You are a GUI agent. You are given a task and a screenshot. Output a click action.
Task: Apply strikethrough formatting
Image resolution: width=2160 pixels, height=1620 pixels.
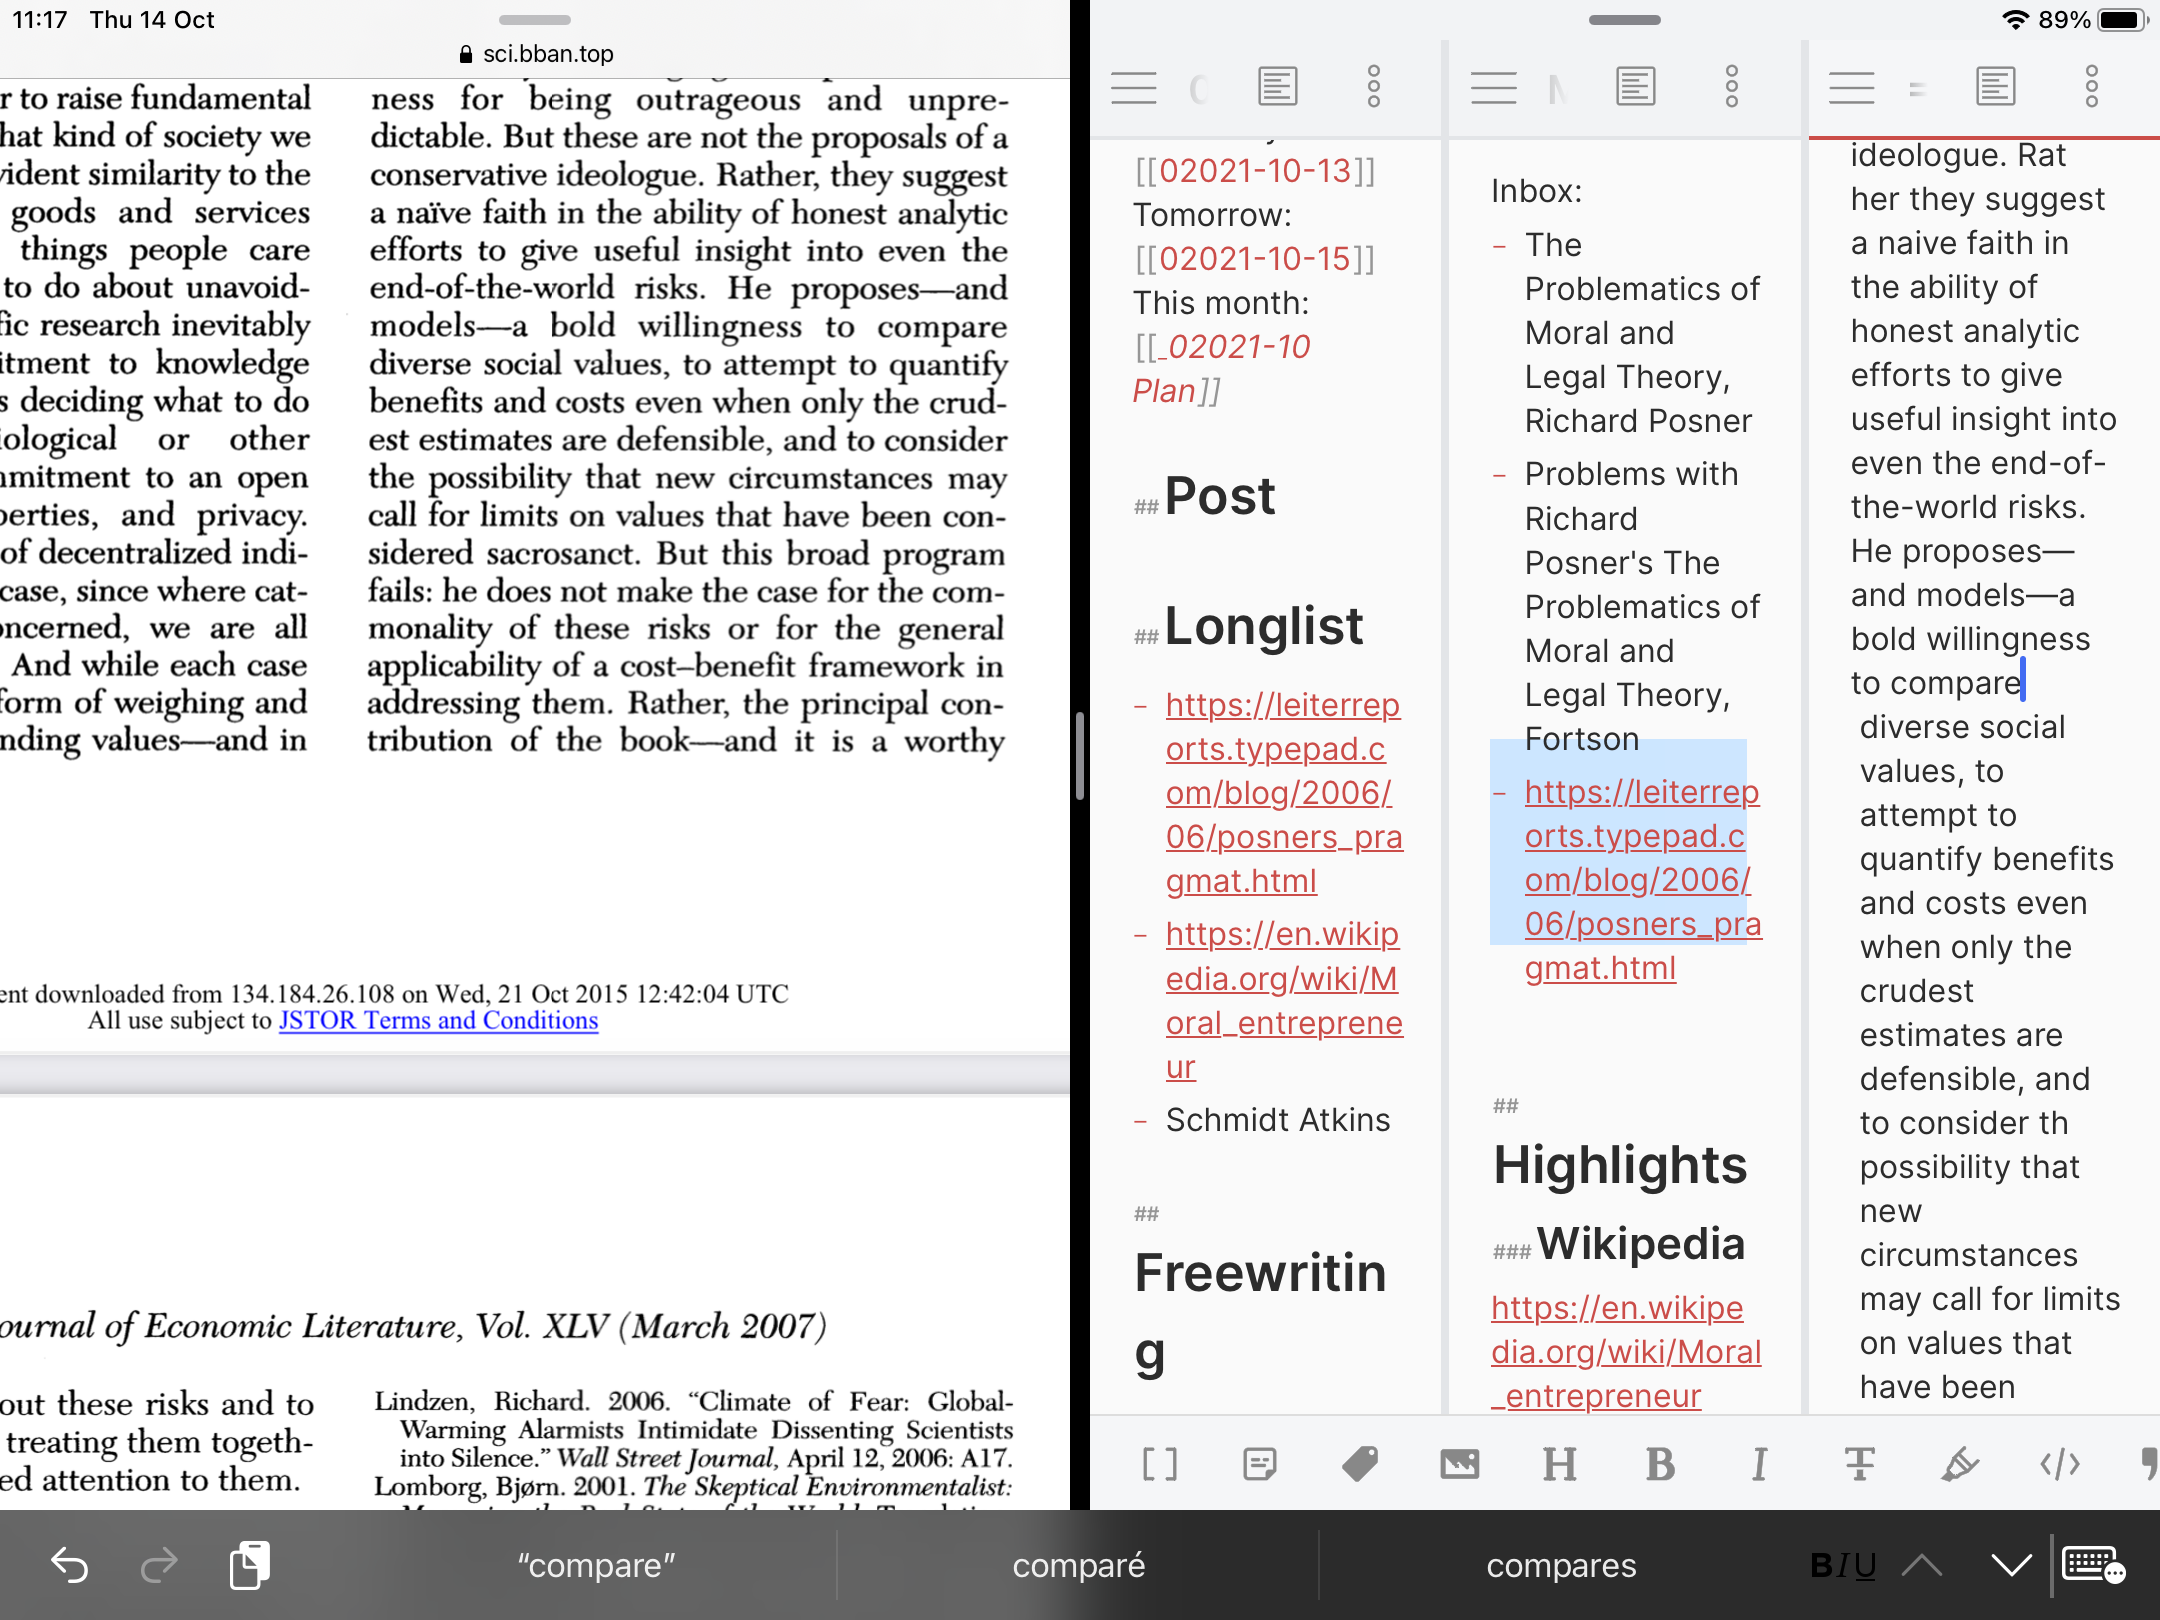[1860, 1464]
